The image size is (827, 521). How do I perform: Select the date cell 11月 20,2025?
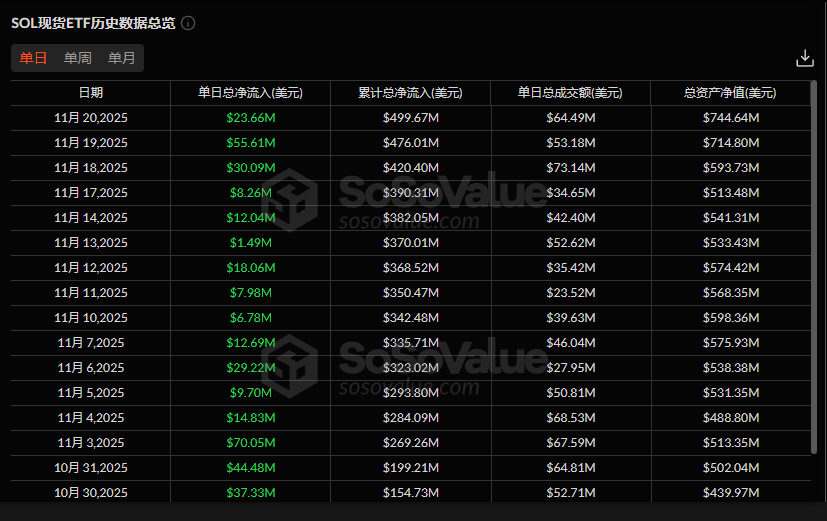(91, 118)
